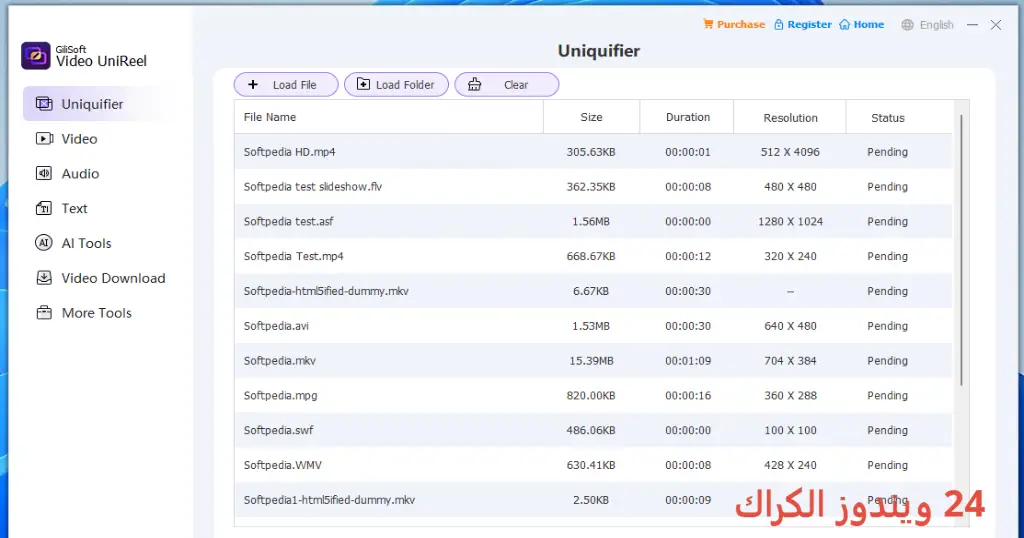Screen dimensions: 1024x538
Task: Click the Resolution column header
Action: coord(790,118)
